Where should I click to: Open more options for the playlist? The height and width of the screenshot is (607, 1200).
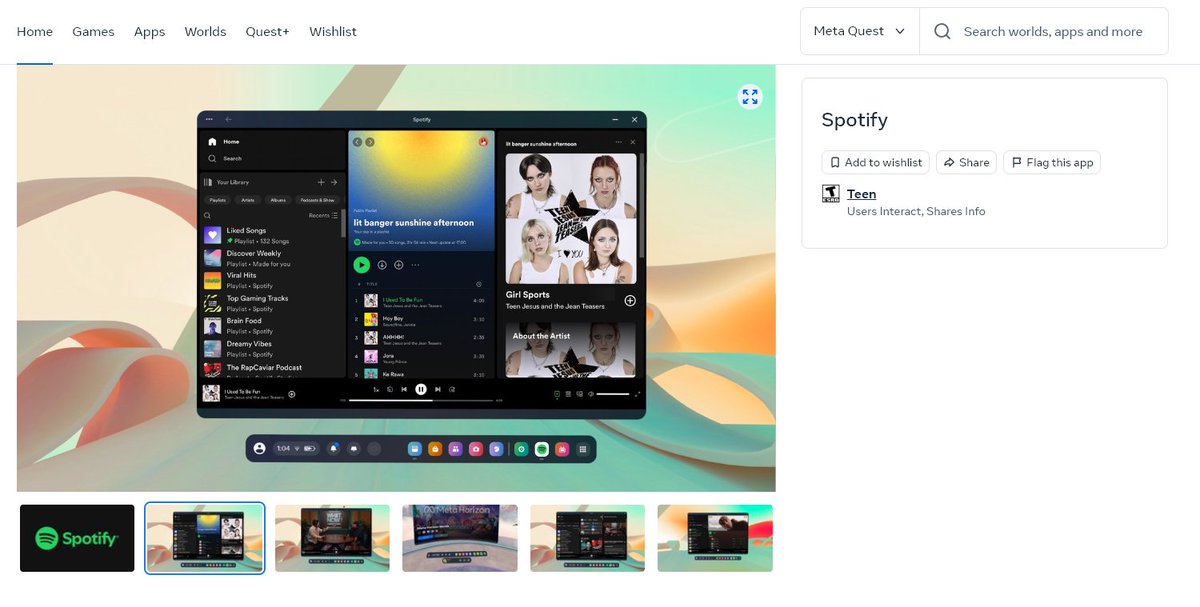pyautogui.click(x=415, y=264)
